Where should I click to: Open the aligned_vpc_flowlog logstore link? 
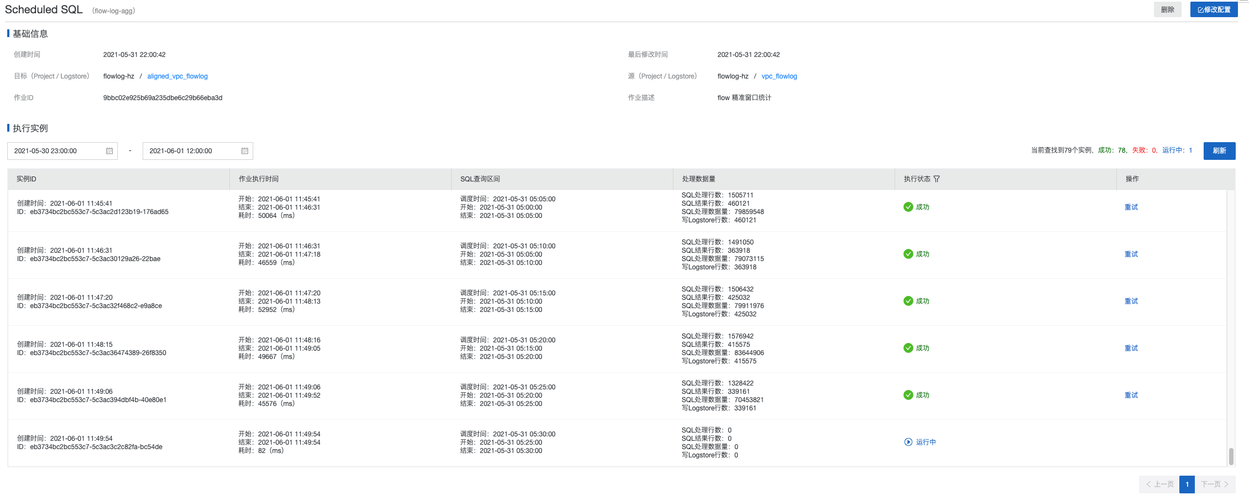[177, 76]
